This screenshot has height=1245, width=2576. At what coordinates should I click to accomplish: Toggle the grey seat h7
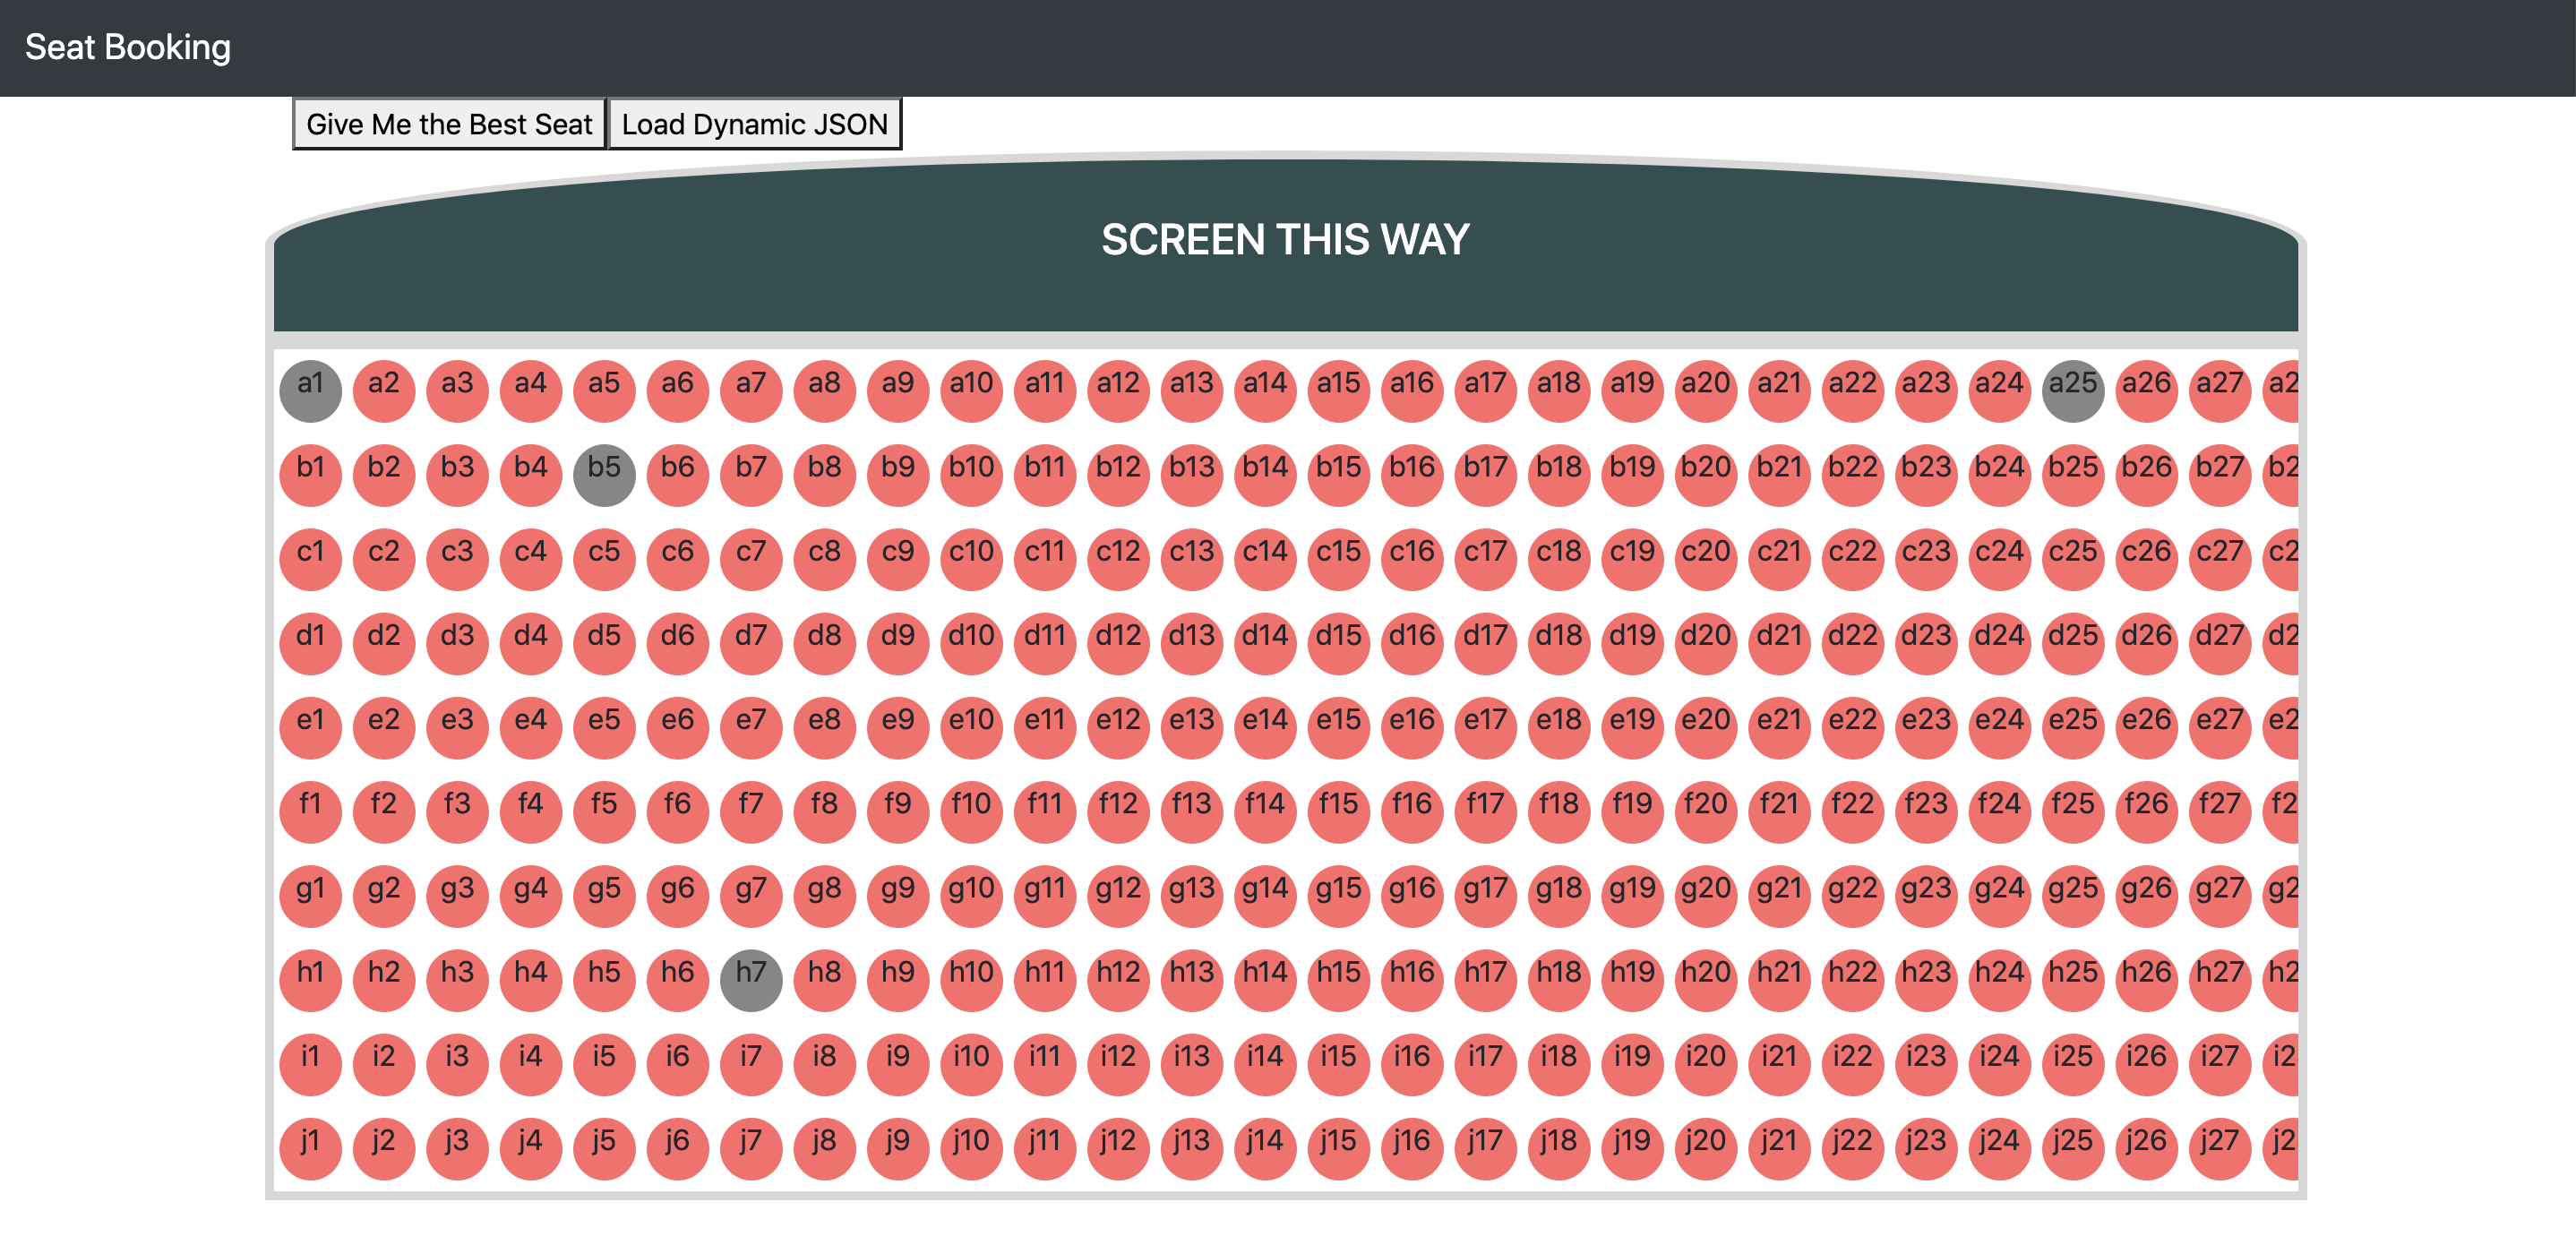coord(751,979)
